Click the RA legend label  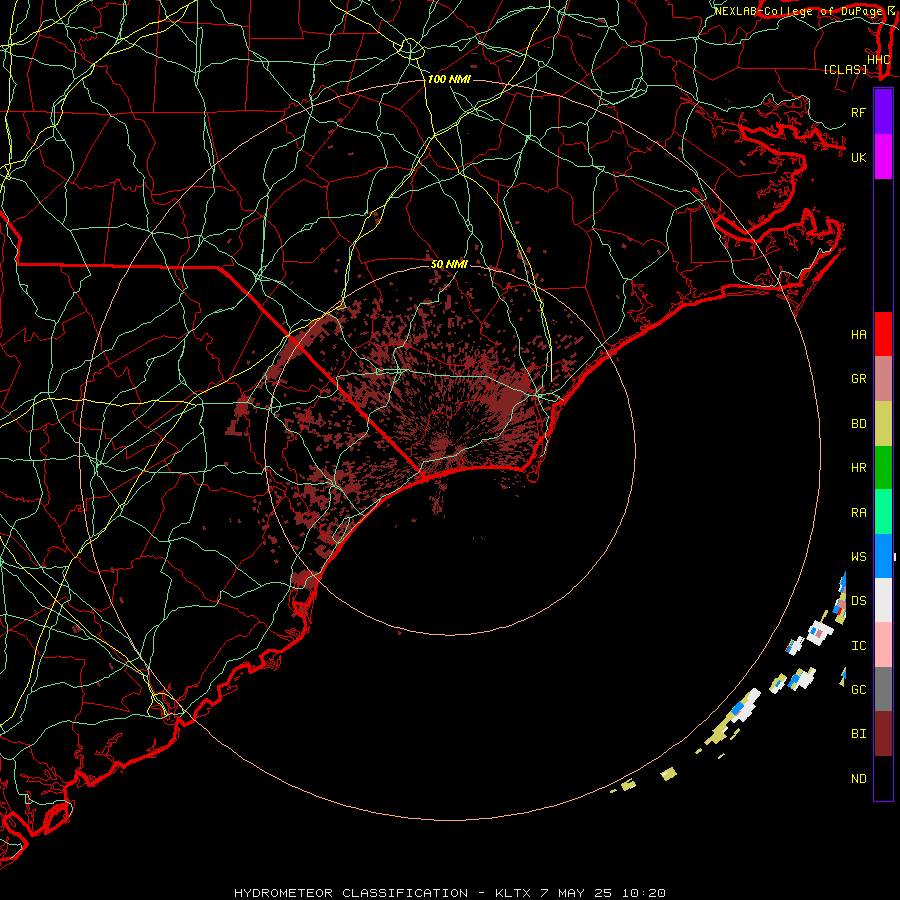tap(858, 513)
